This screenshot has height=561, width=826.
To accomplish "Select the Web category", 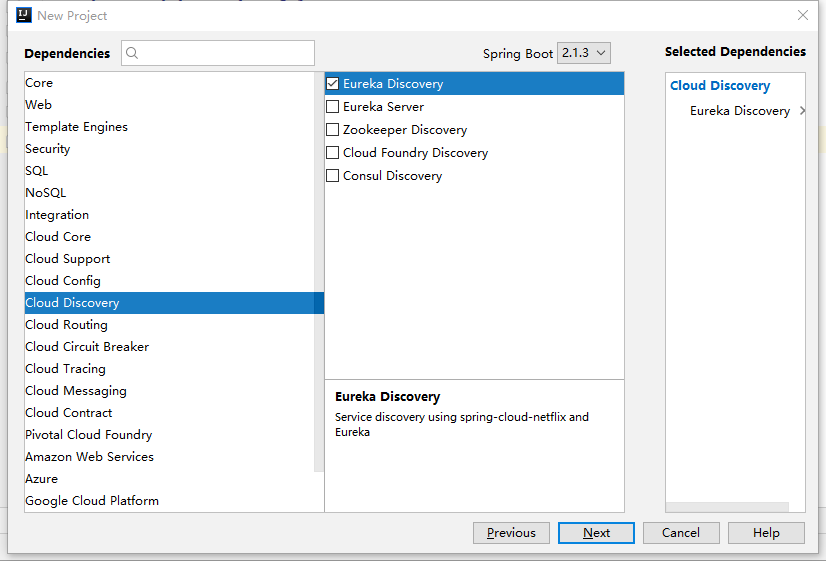I will coord(169,105).
